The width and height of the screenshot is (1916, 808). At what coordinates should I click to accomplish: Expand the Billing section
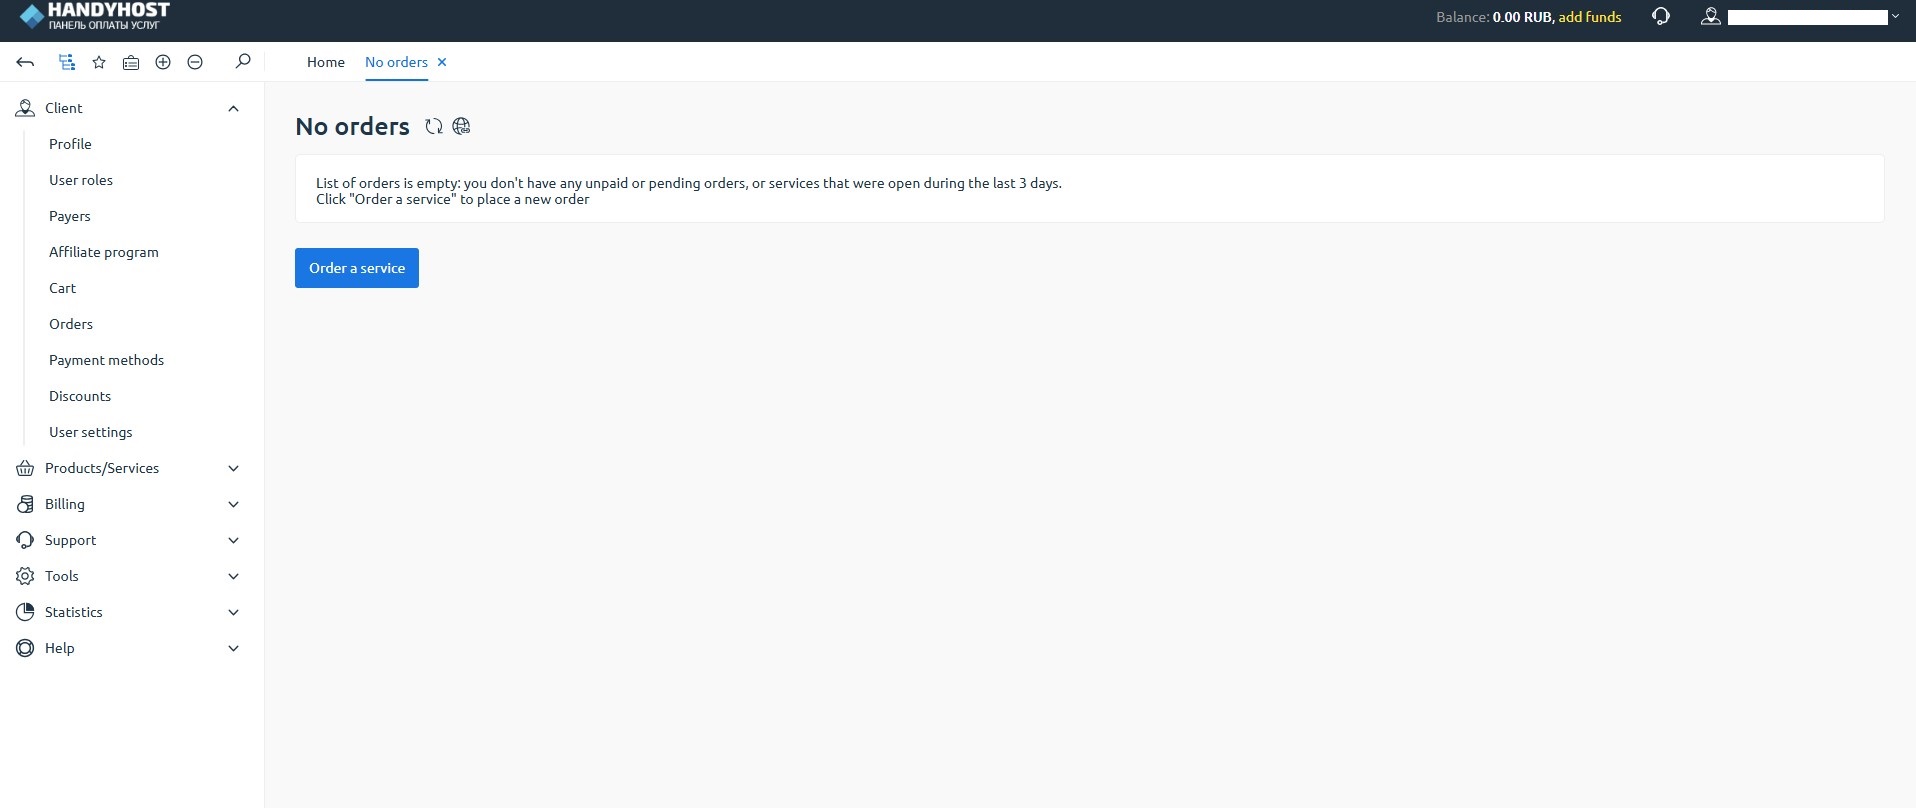point(233,504)
